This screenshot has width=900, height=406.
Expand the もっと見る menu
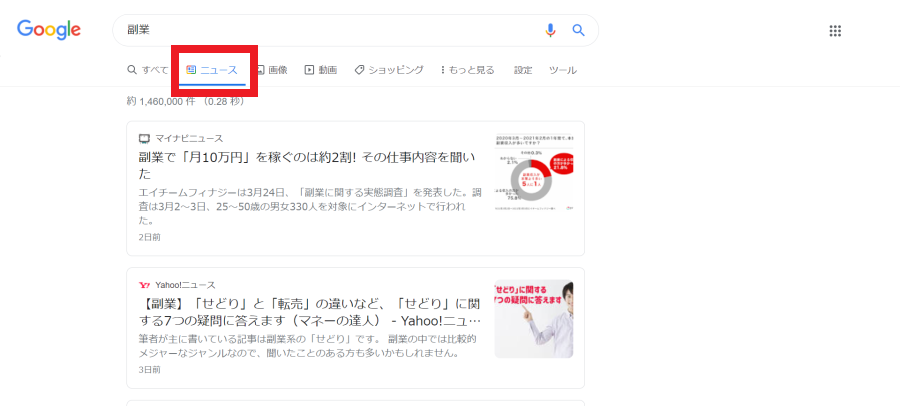pos(467,70)
